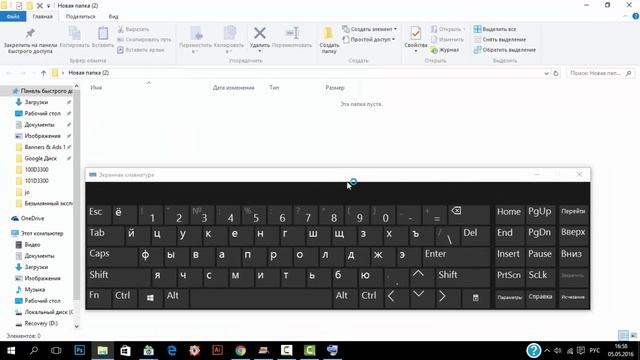Switch to the Home (Главная) tab

pos(42,16)
